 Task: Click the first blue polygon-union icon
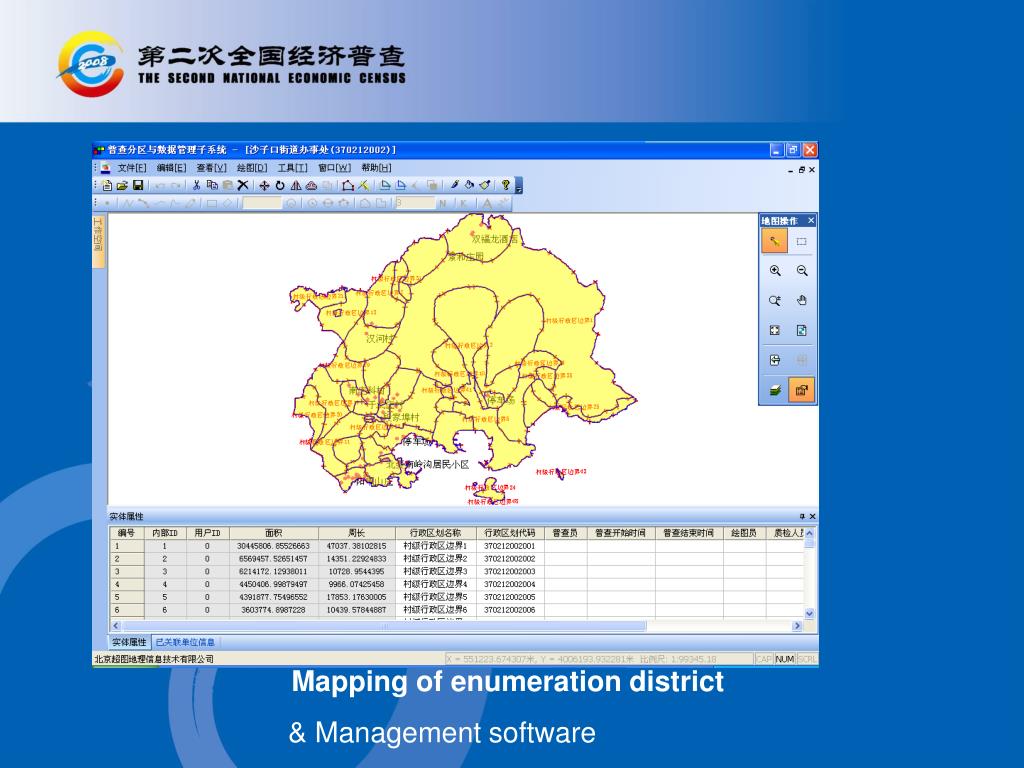click(385, 185)
